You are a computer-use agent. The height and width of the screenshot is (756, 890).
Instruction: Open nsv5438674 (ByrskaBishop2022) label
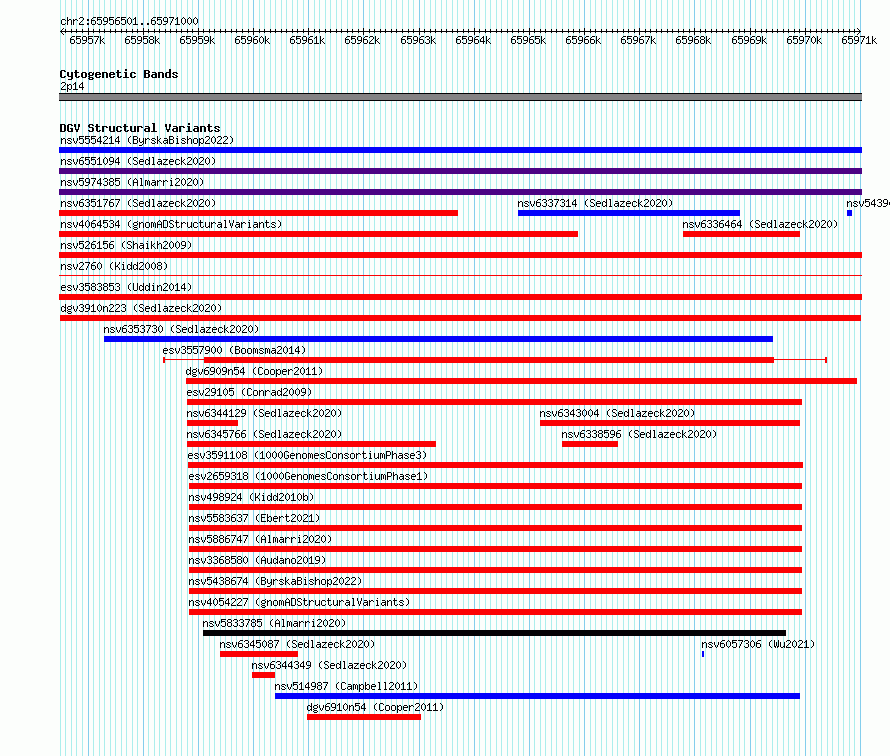[x=275, y=581]
